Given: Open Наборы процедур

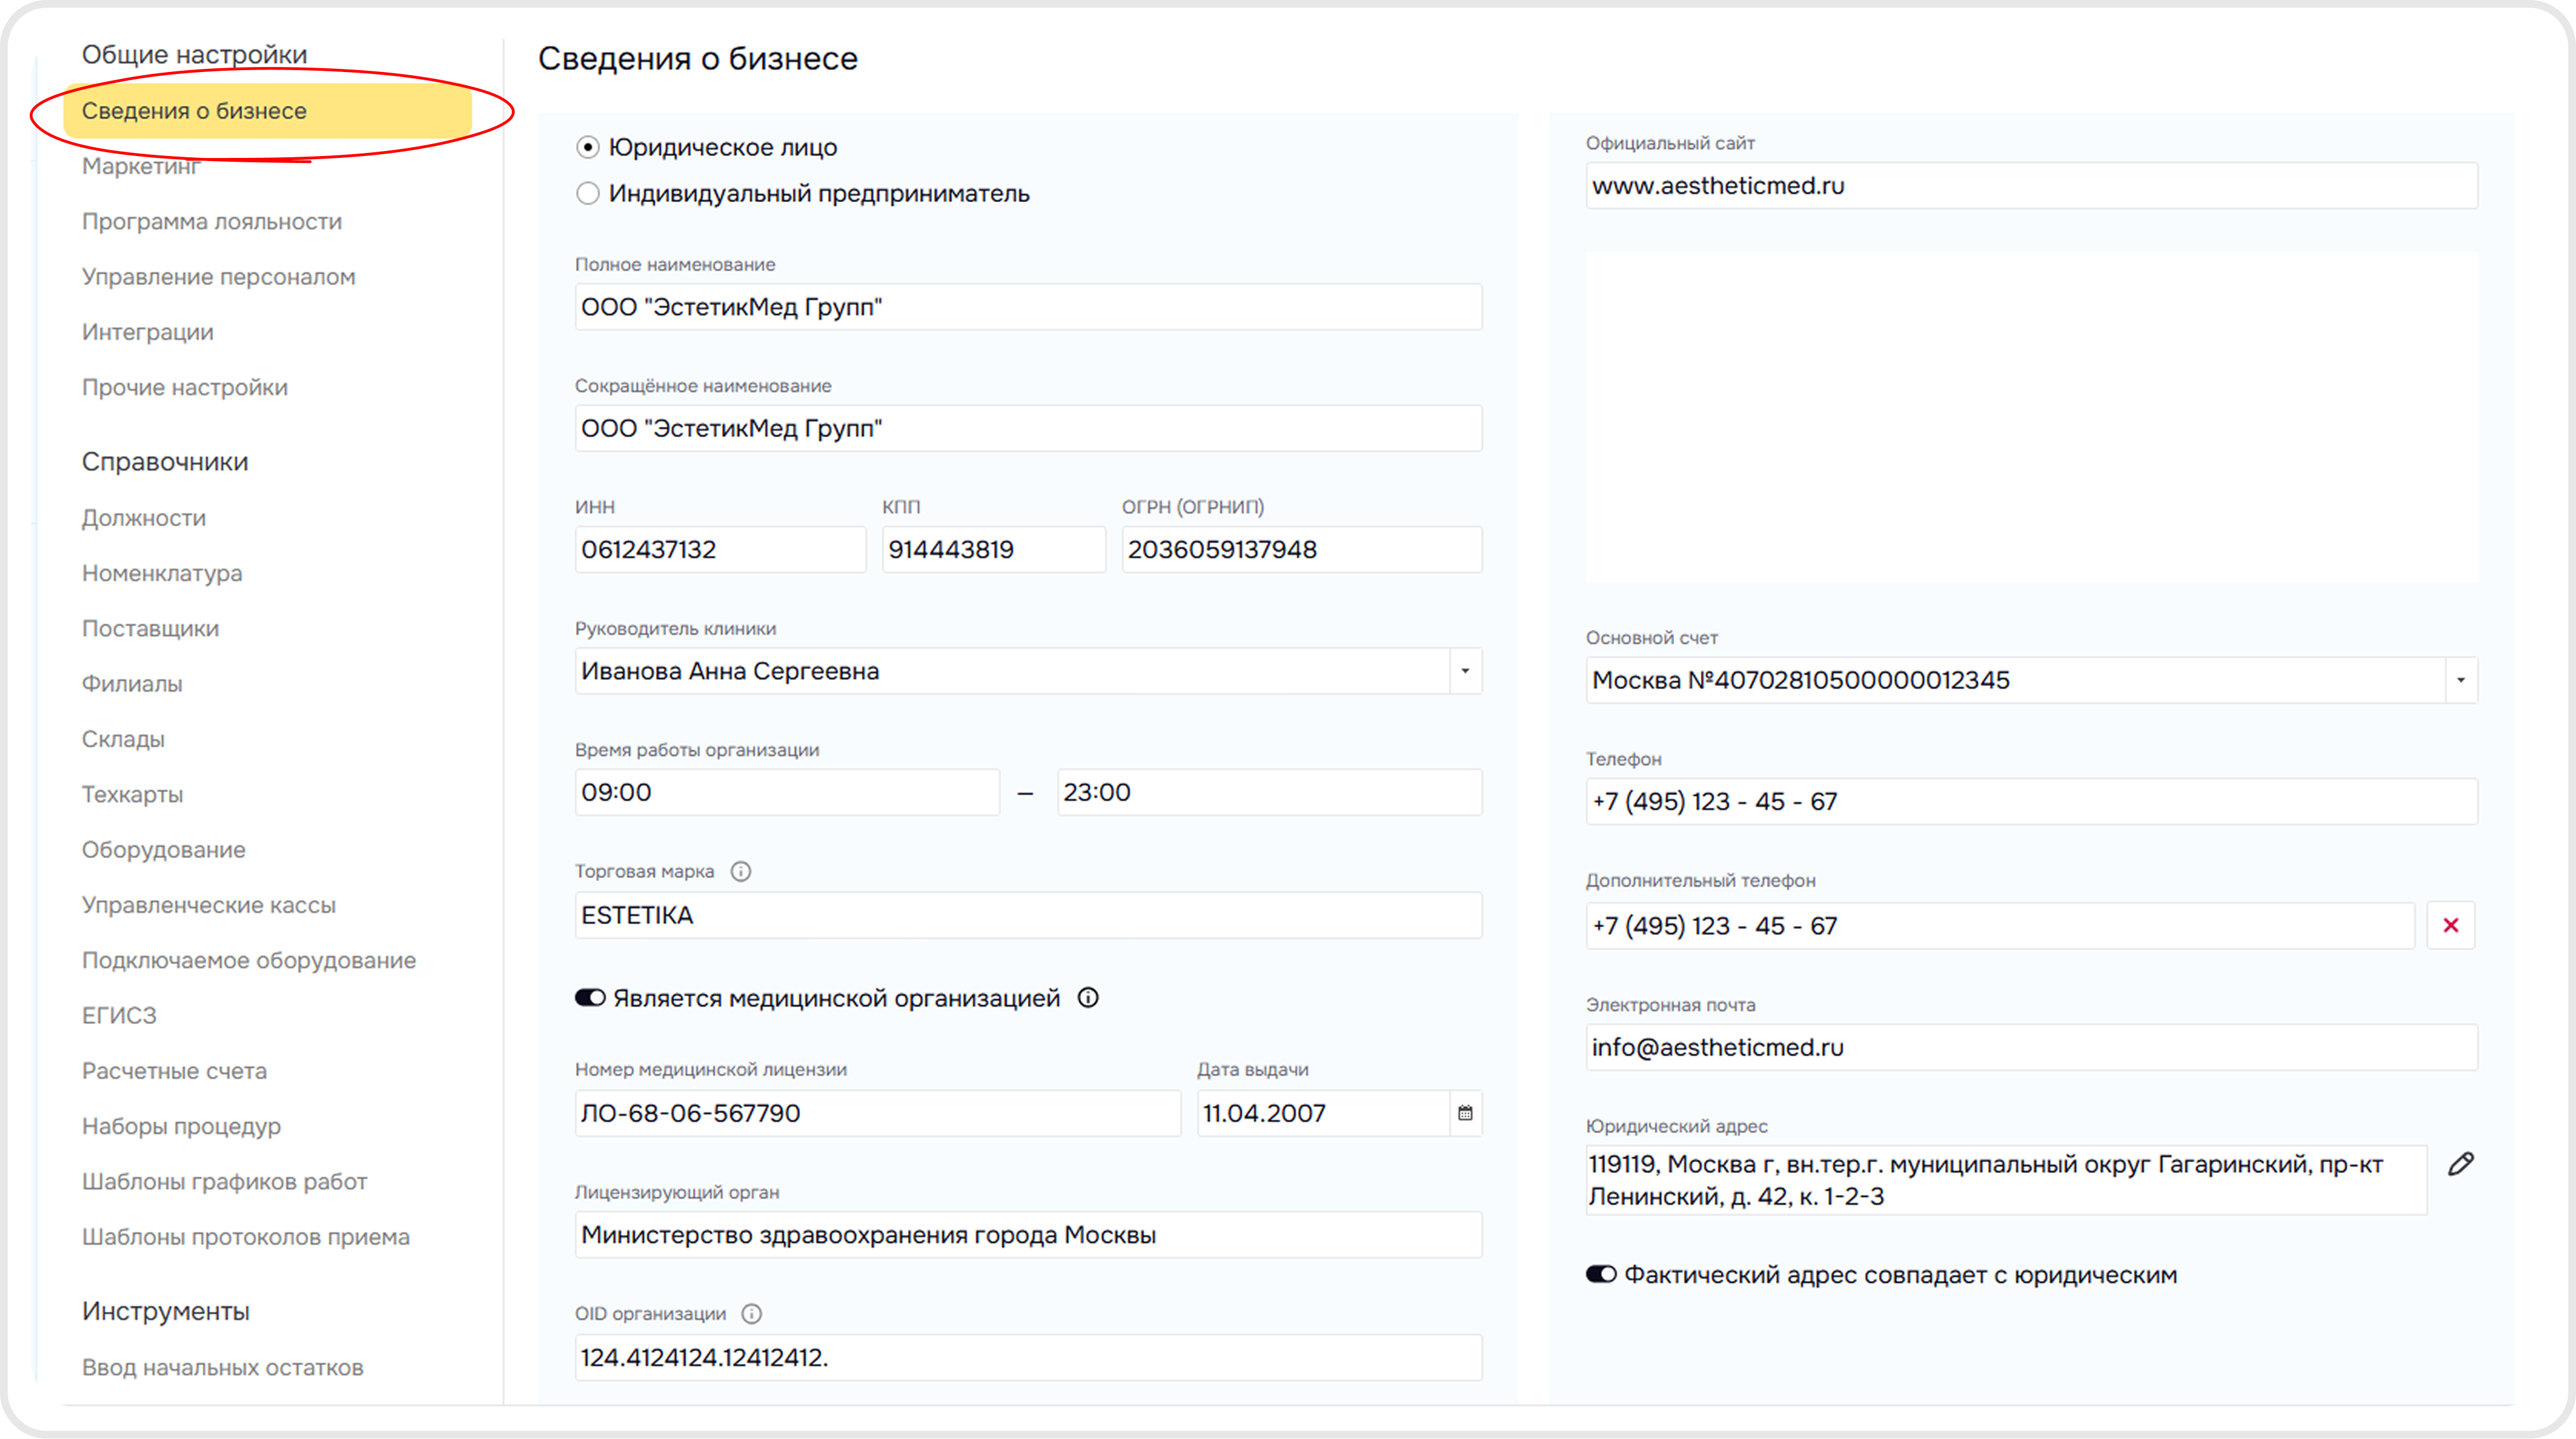Looking at the screenshot, I should [x=181, y=1126].
